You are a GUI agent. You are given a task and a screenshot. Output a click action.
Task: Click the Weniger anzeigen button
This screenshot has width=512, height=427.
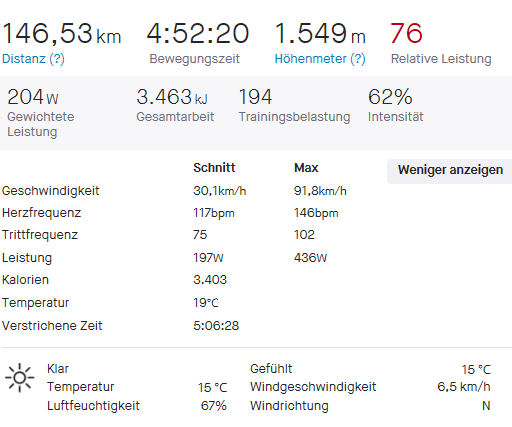(x=450, y=171)
